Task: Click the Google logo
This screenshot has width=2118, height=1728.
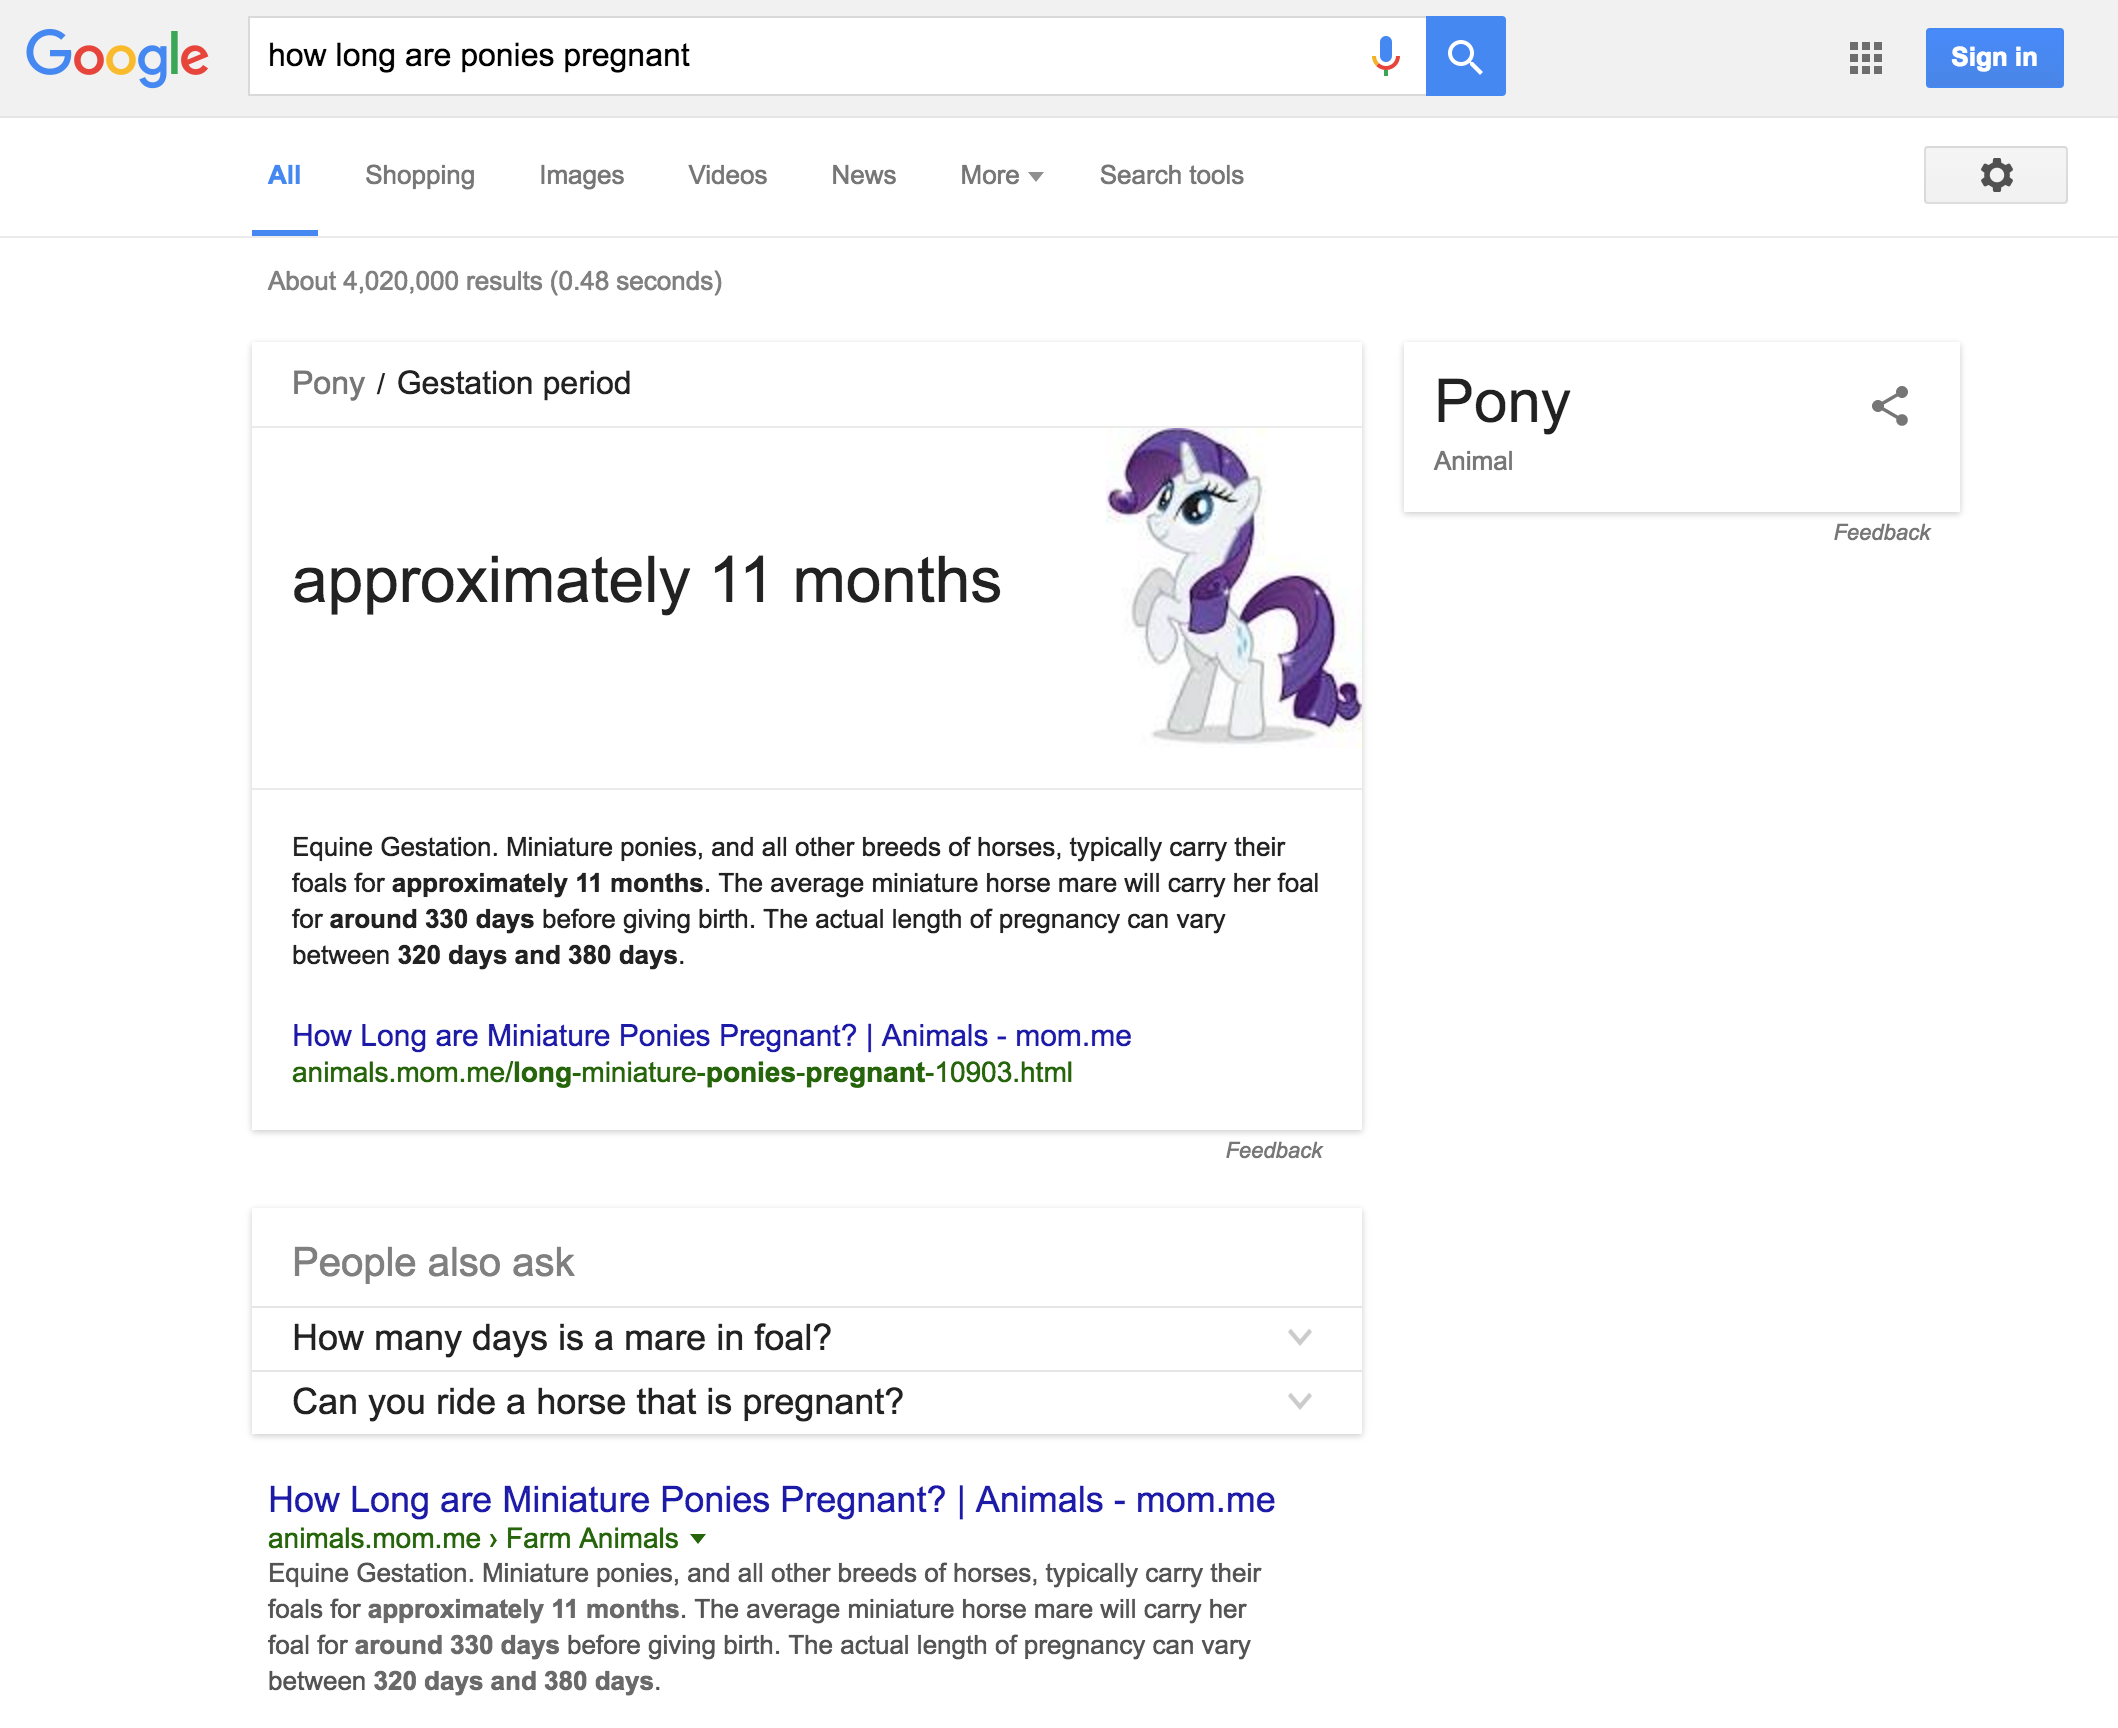Action: [x=117, y=57]
